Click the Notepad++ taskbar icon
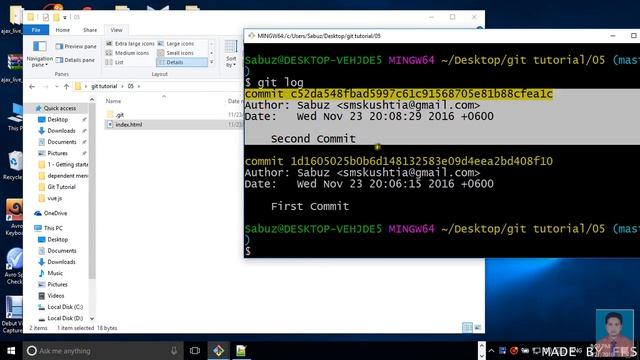The image size is (640, 360). [241, 351]
